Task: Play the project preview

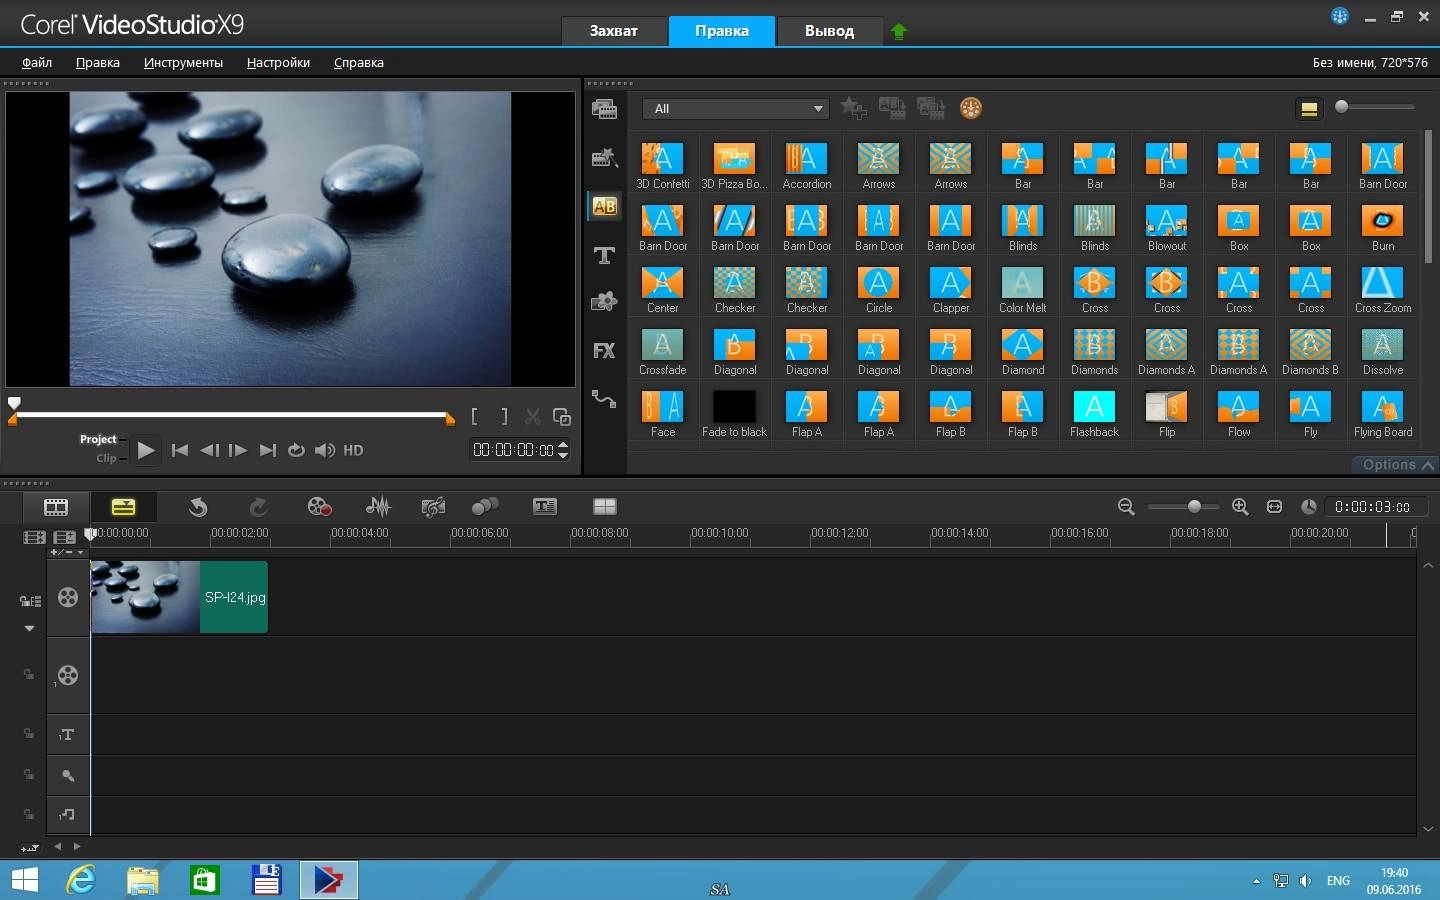Action: pos(146,450)
